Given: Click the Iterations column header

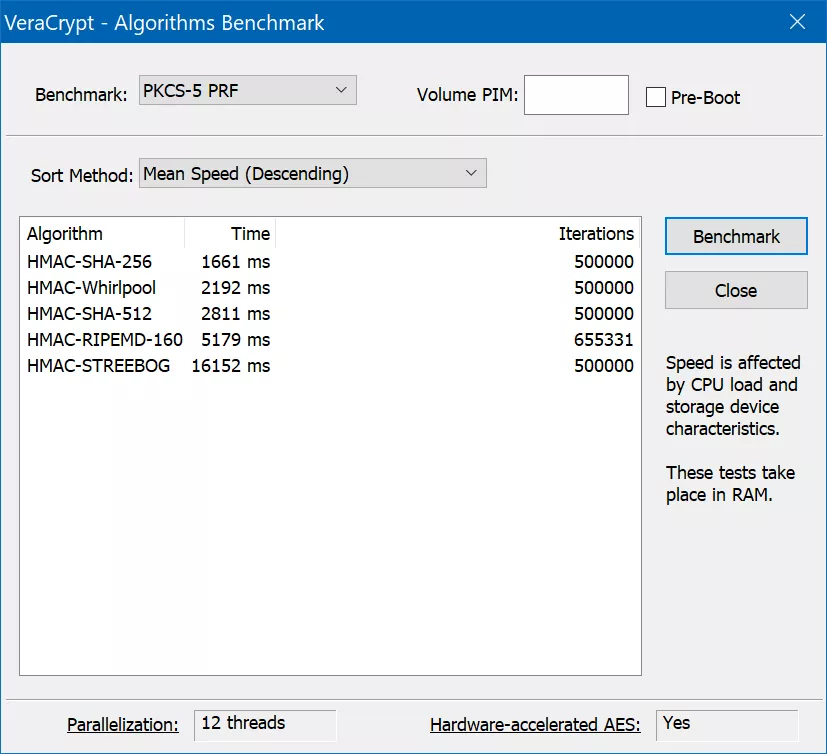Looking at the screenshot, I should click(457, 233).
